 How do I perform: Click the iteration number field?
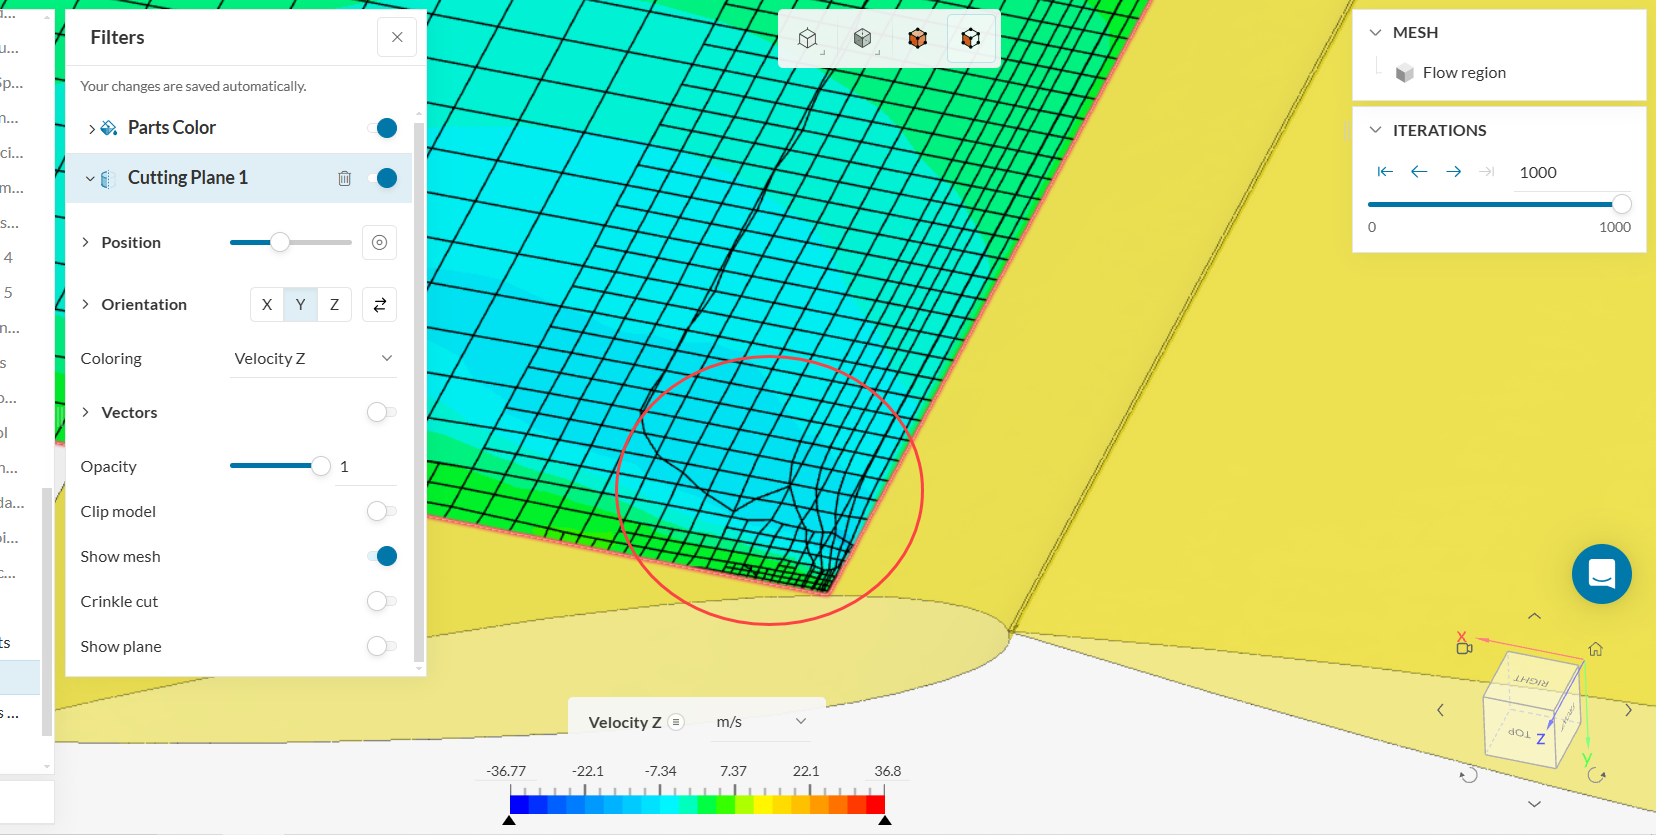[x=1571, y=172]
